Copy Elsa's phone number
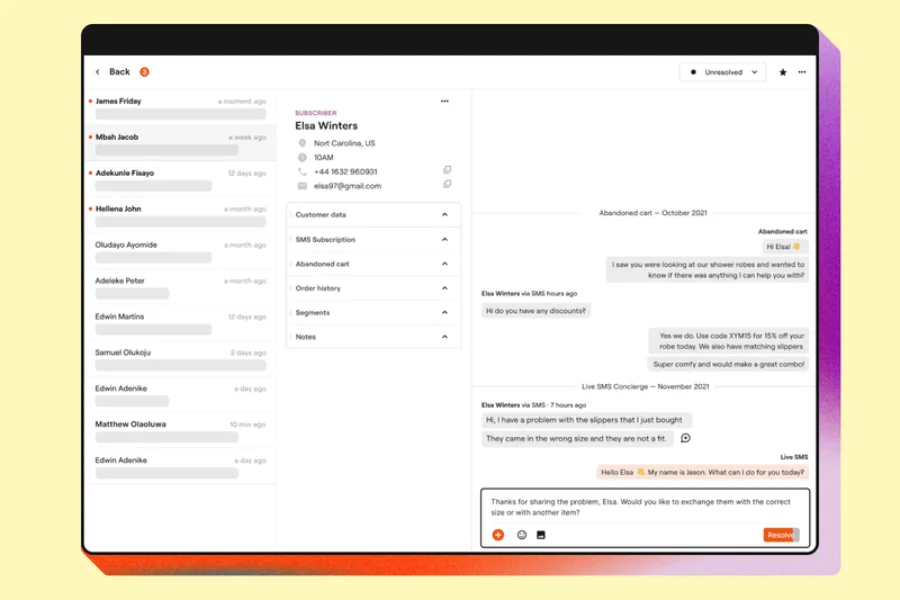 click(x=447, y=170)
